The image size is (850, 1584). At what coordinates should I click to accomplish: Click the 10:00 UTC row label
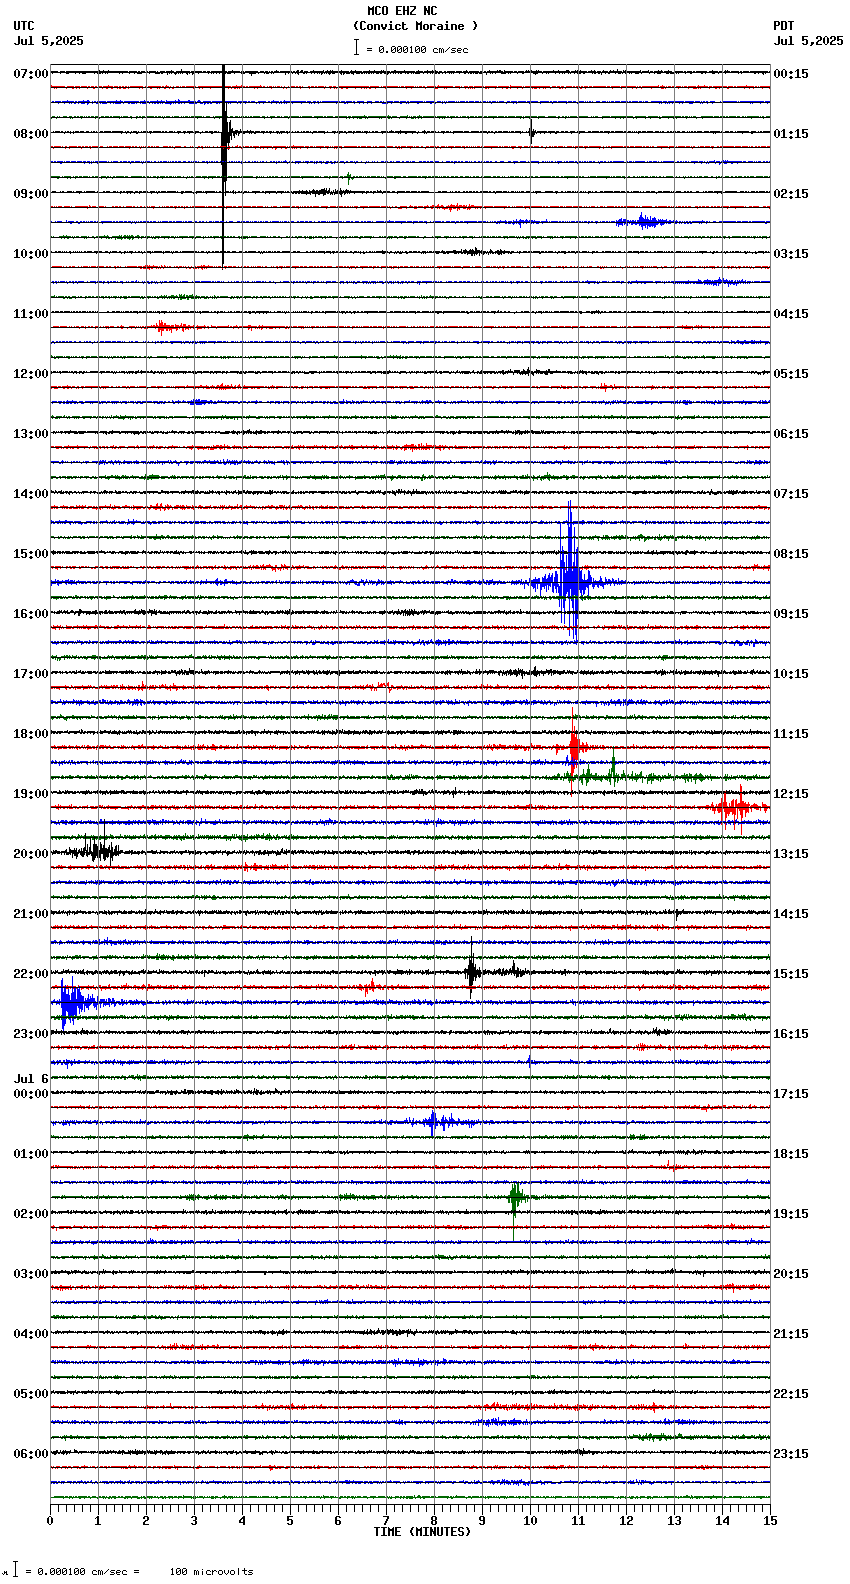(x=31, y=254)
